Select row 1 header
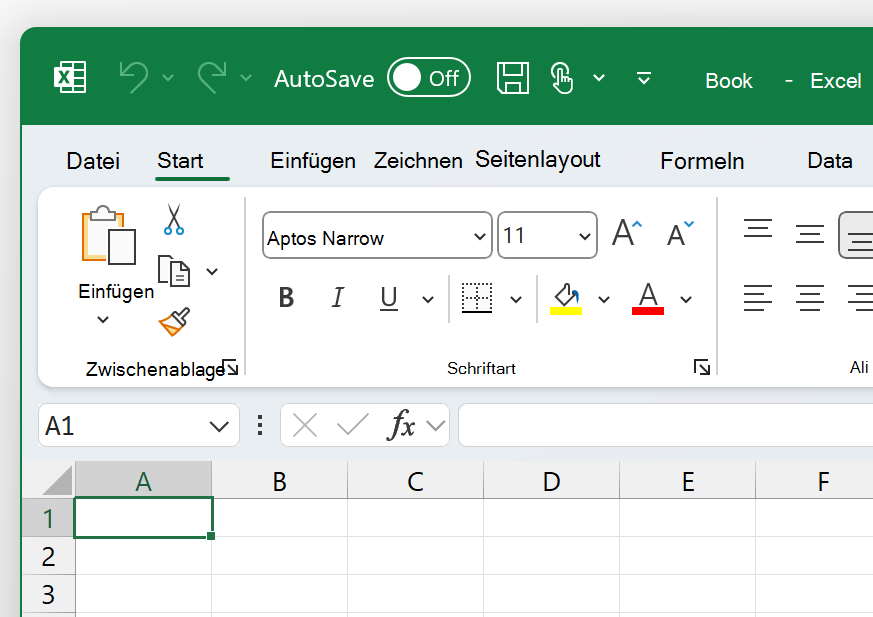Screen dimensions: 873x617 click(x=48, y=518)
